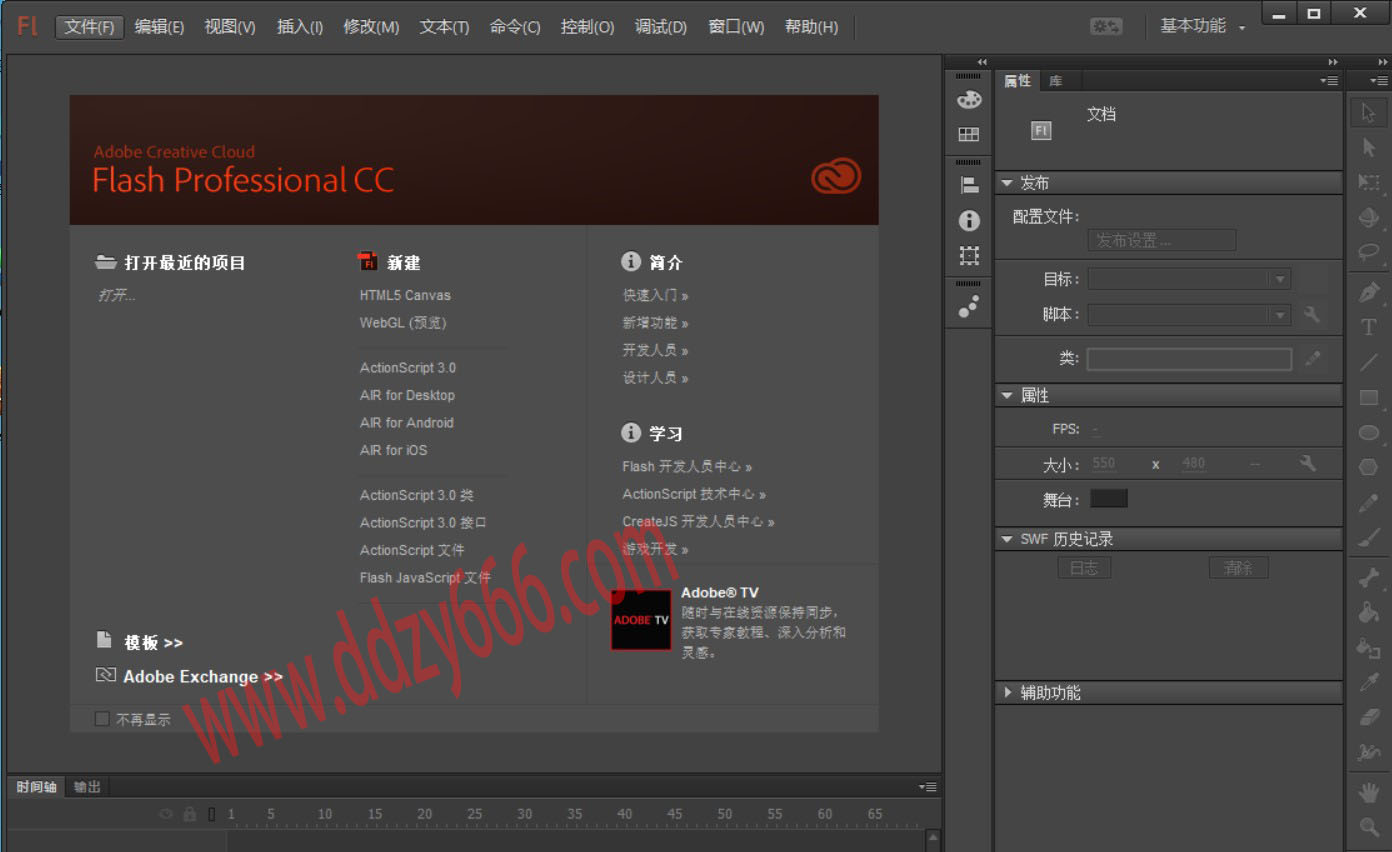Open the 脚本 dropdown
Screen dimensions: 1392x852
click(x=1189, y=314)
